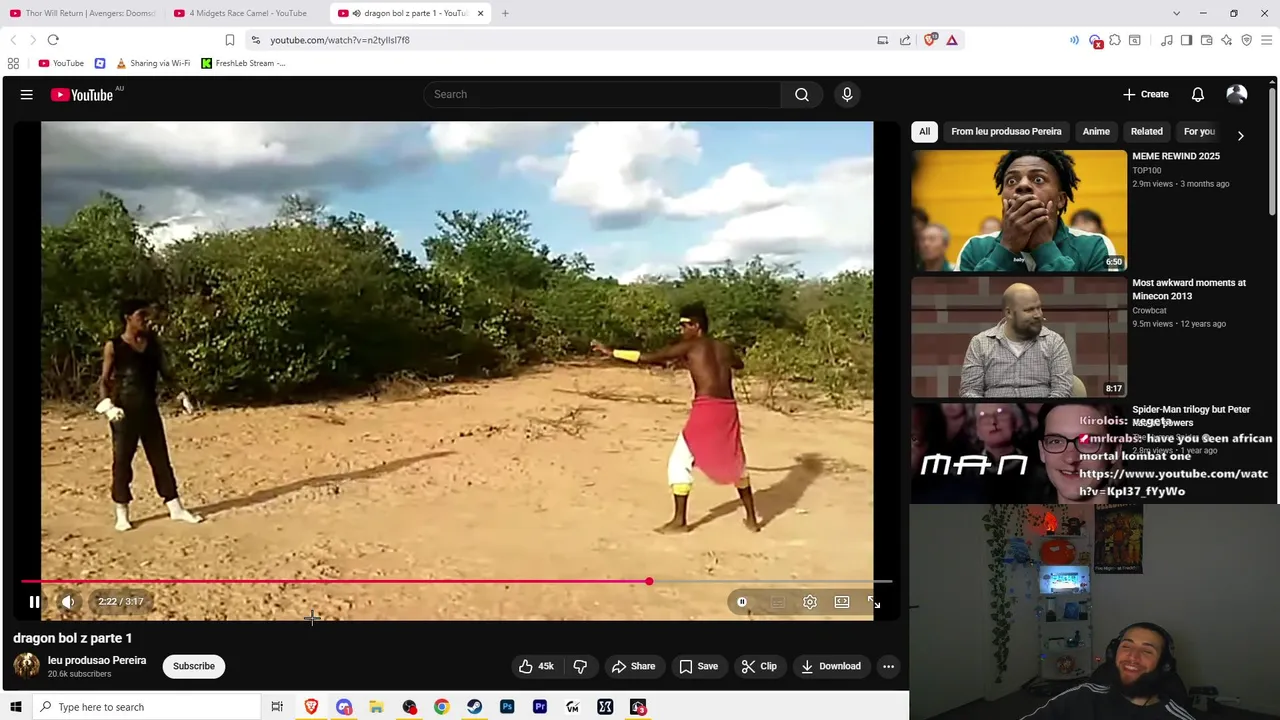Open Steam from the taskbar

pos(474,707)
